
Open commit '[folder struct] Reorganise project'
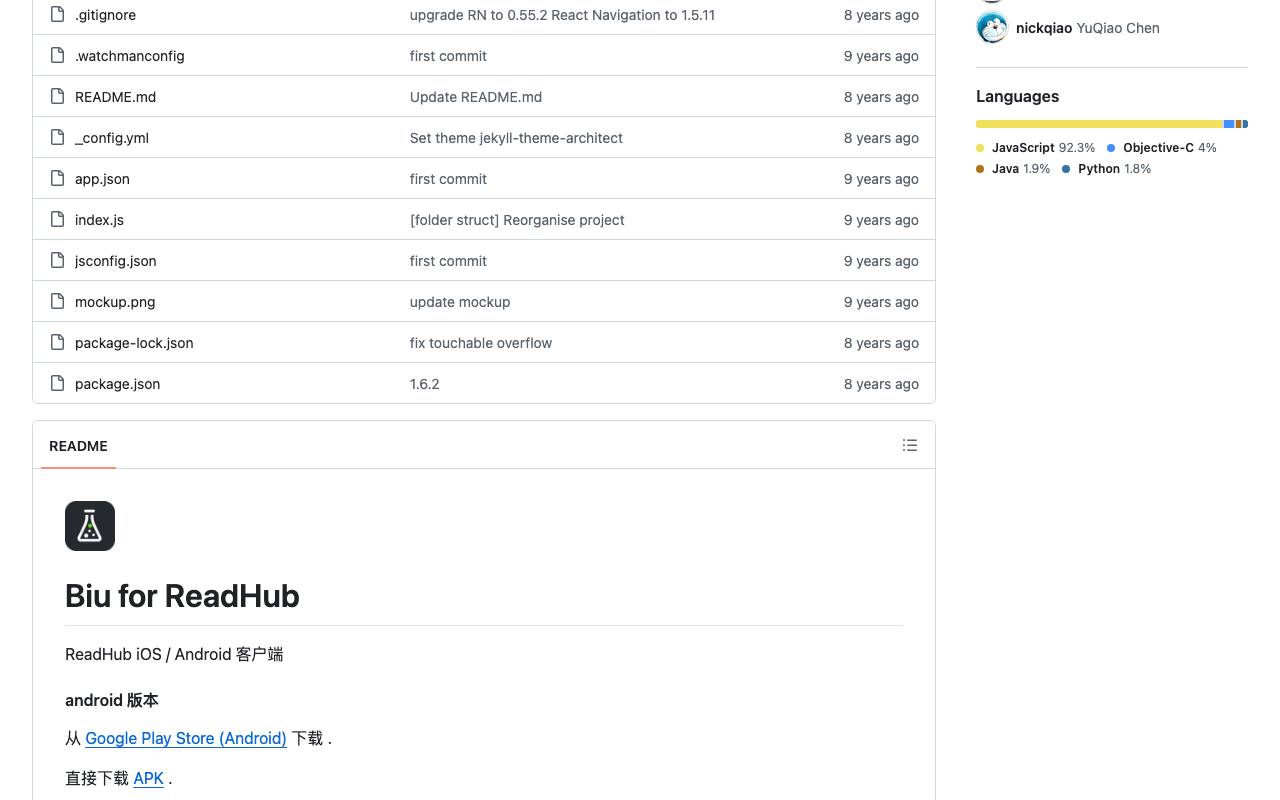tap(517, 220)
